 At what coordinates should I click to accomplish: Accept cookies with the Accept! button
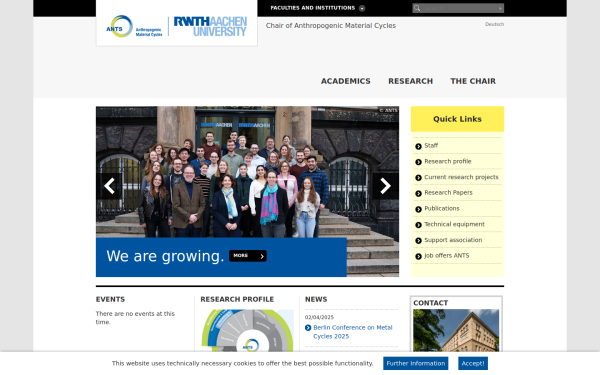coord(473,364)
